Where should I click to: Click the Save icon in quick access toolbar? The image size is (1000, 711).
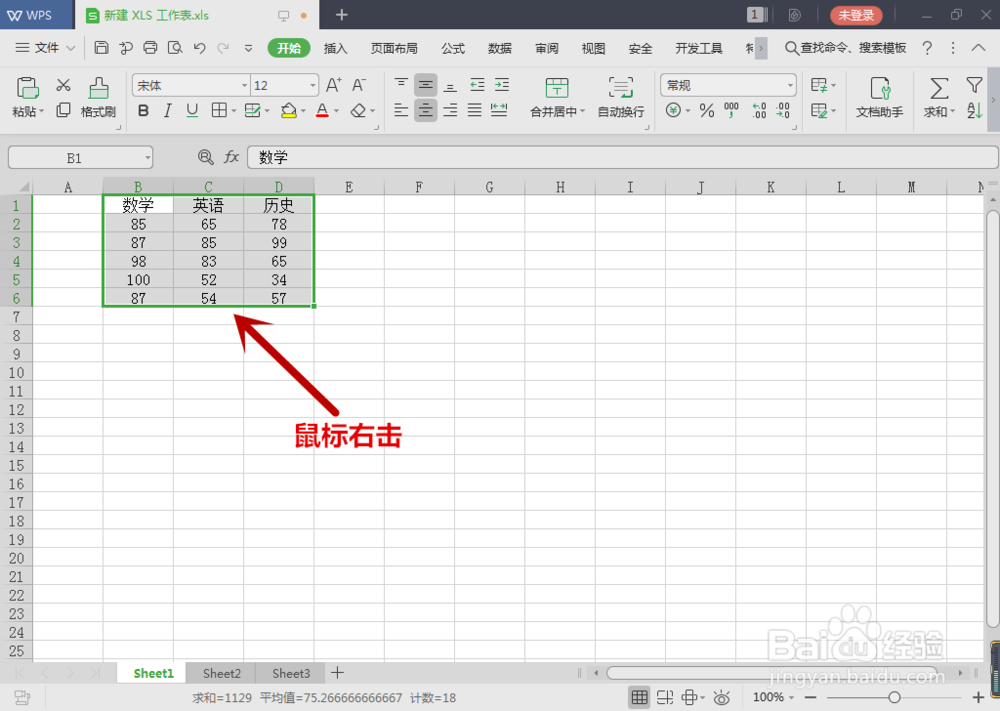click(x=101, y=47)
